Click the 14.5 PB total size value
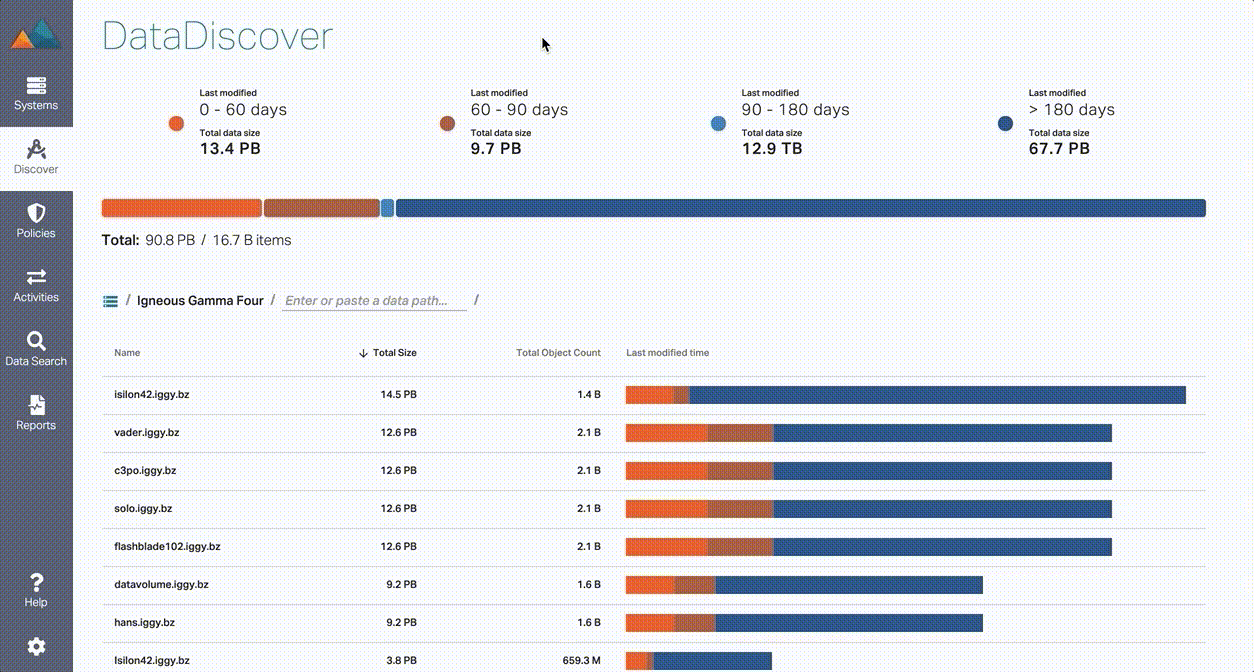The image size is (1254, 672). point(398,395)
